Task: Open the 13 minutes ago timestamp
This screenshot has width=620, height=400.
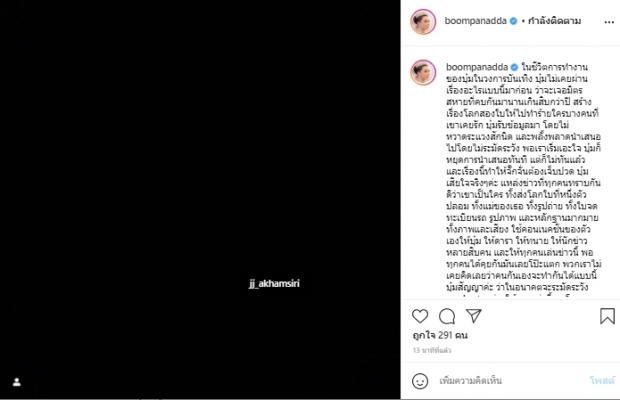Action: 432,350
